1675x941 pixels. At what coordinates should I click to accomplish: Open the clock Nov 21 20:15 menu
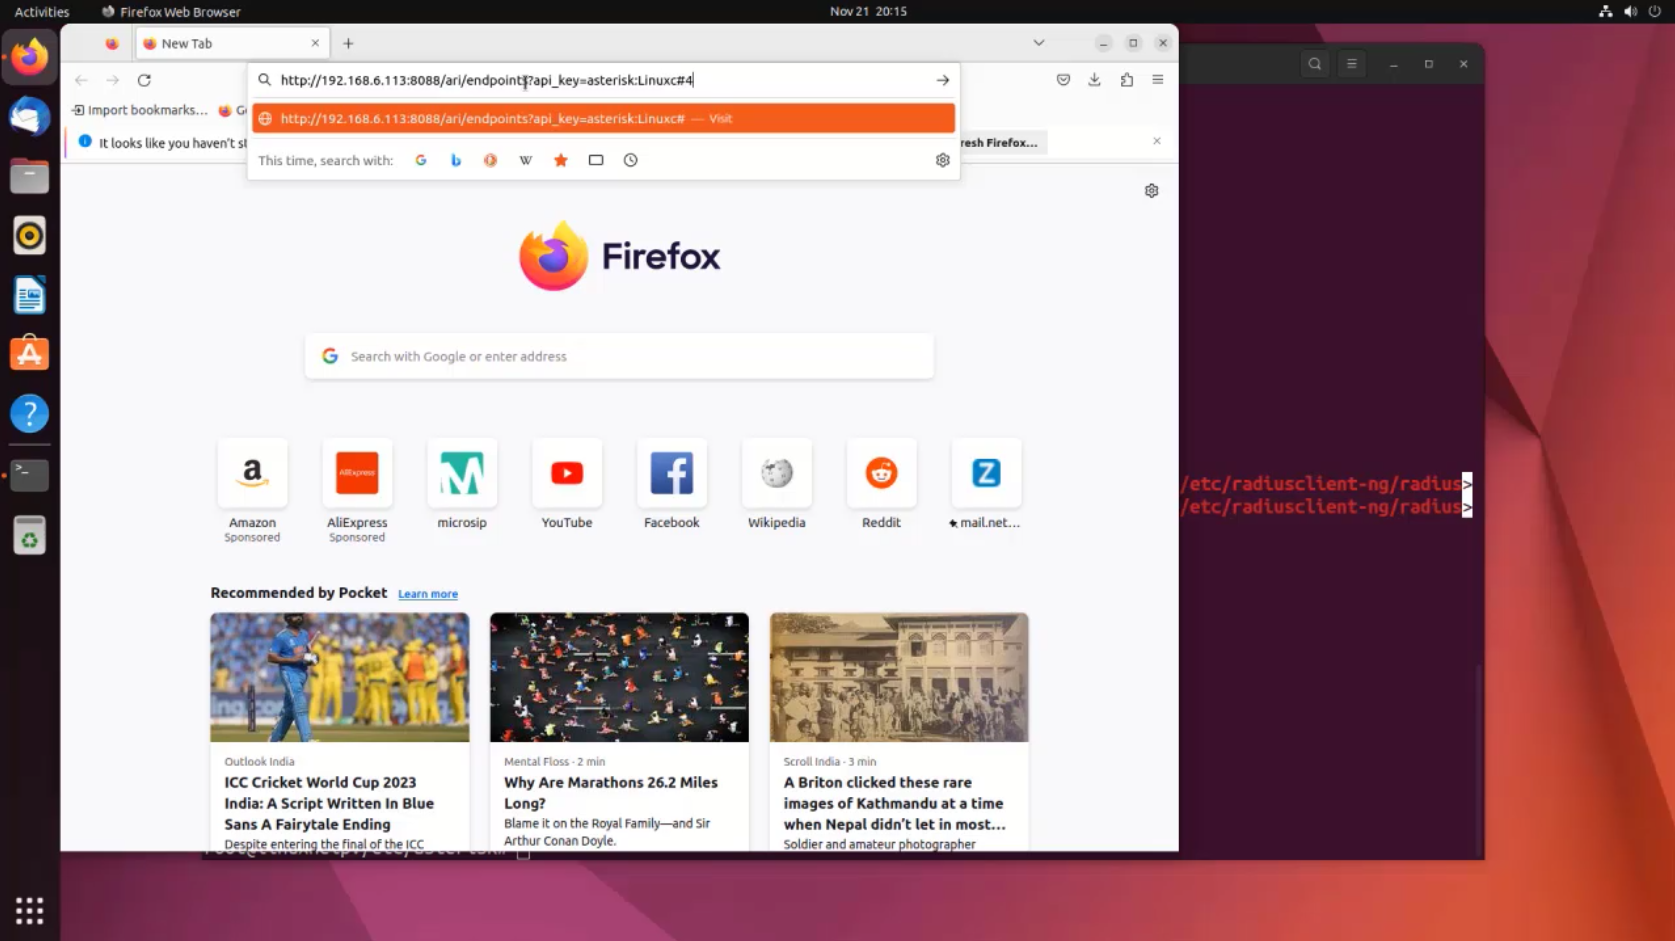[868, 12]
